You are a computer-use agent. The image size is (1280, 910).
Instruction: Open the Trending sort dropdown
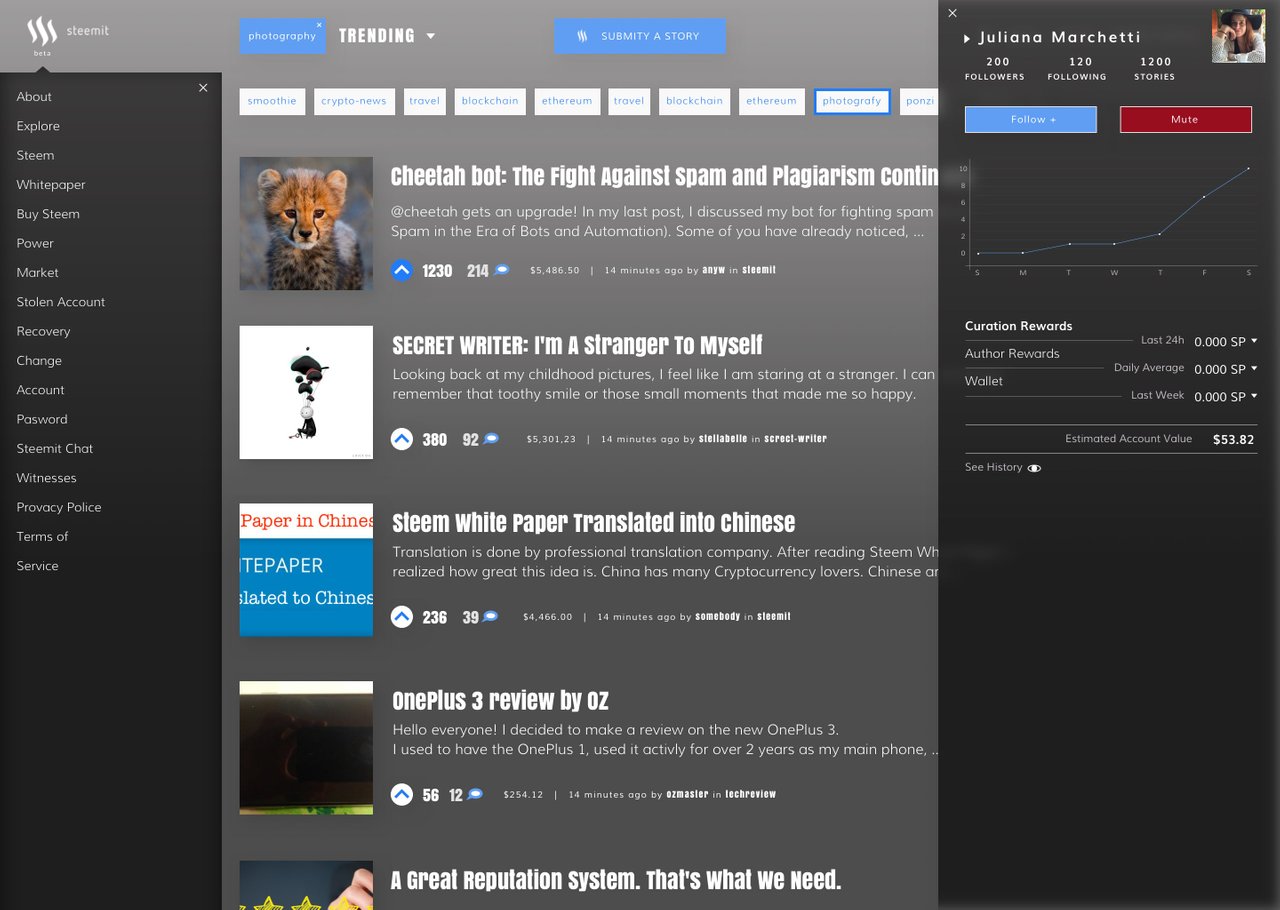[431, 36]
